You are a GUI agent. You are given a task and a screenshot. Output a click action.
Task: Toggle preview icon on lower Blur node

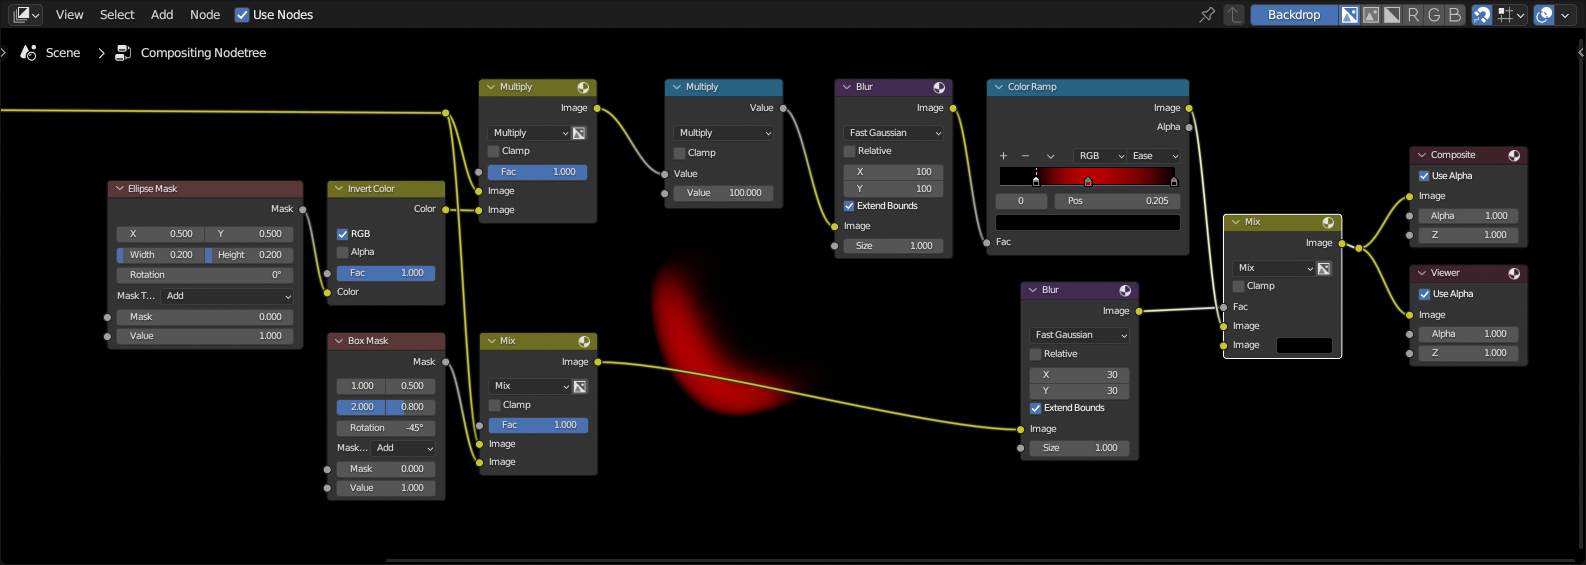point(1125,290)
